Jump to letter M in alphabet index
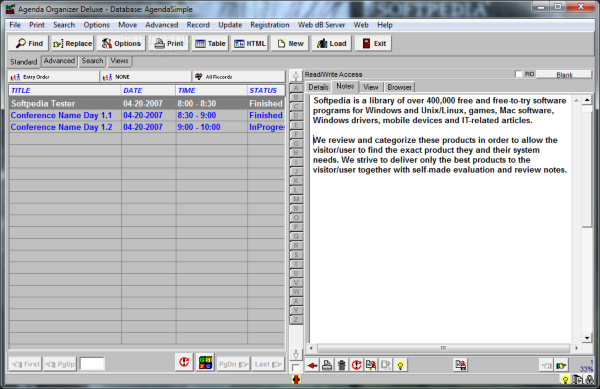 [296, 199]
